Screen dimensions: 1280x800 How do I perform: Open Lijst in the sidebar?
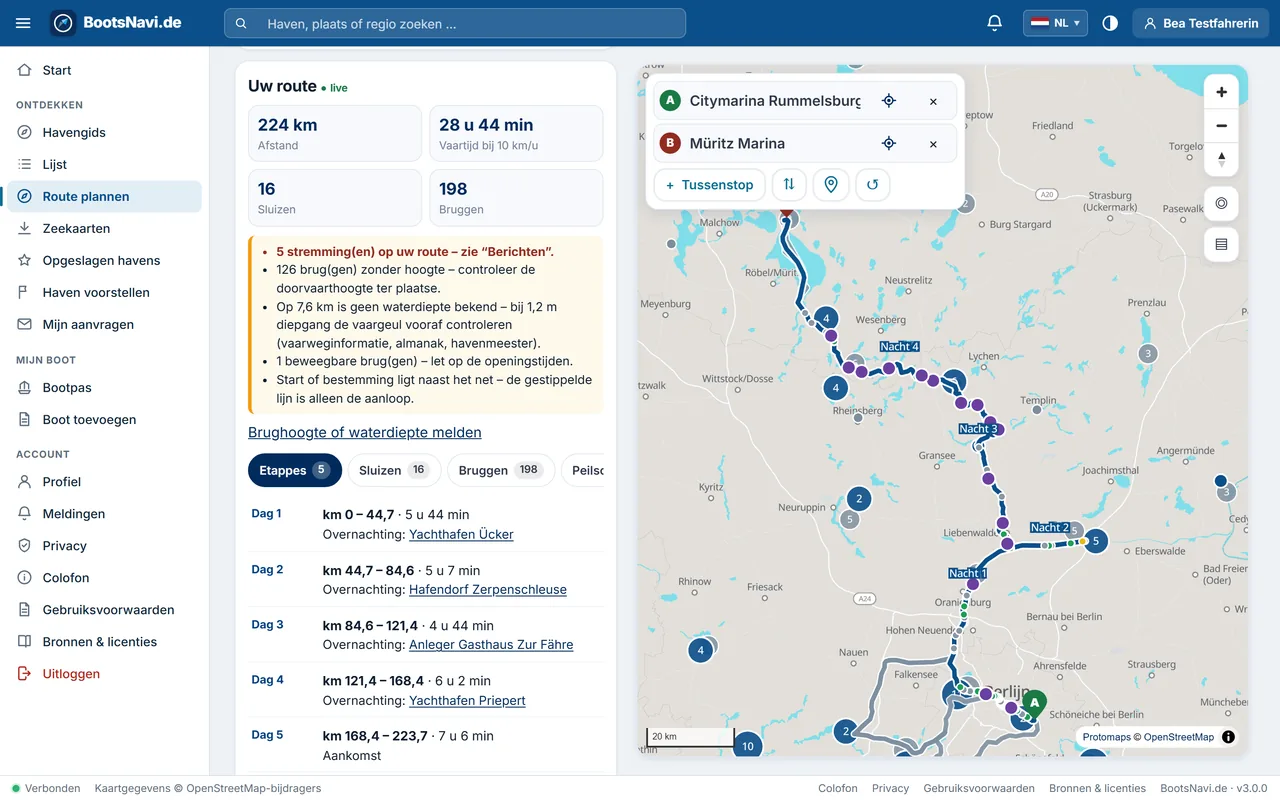pos(104,164)
